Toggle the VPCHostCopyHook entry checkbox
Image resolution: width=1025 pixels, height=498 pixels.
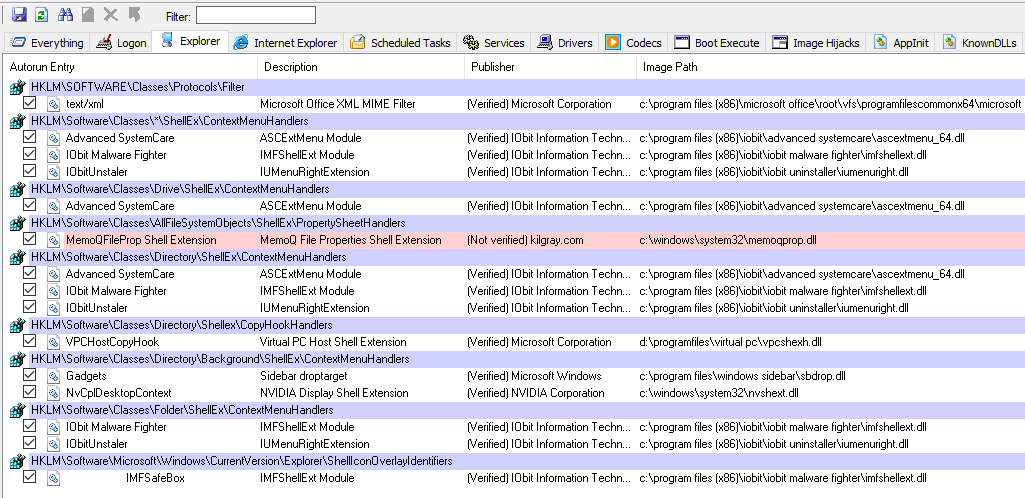(29, 342)
